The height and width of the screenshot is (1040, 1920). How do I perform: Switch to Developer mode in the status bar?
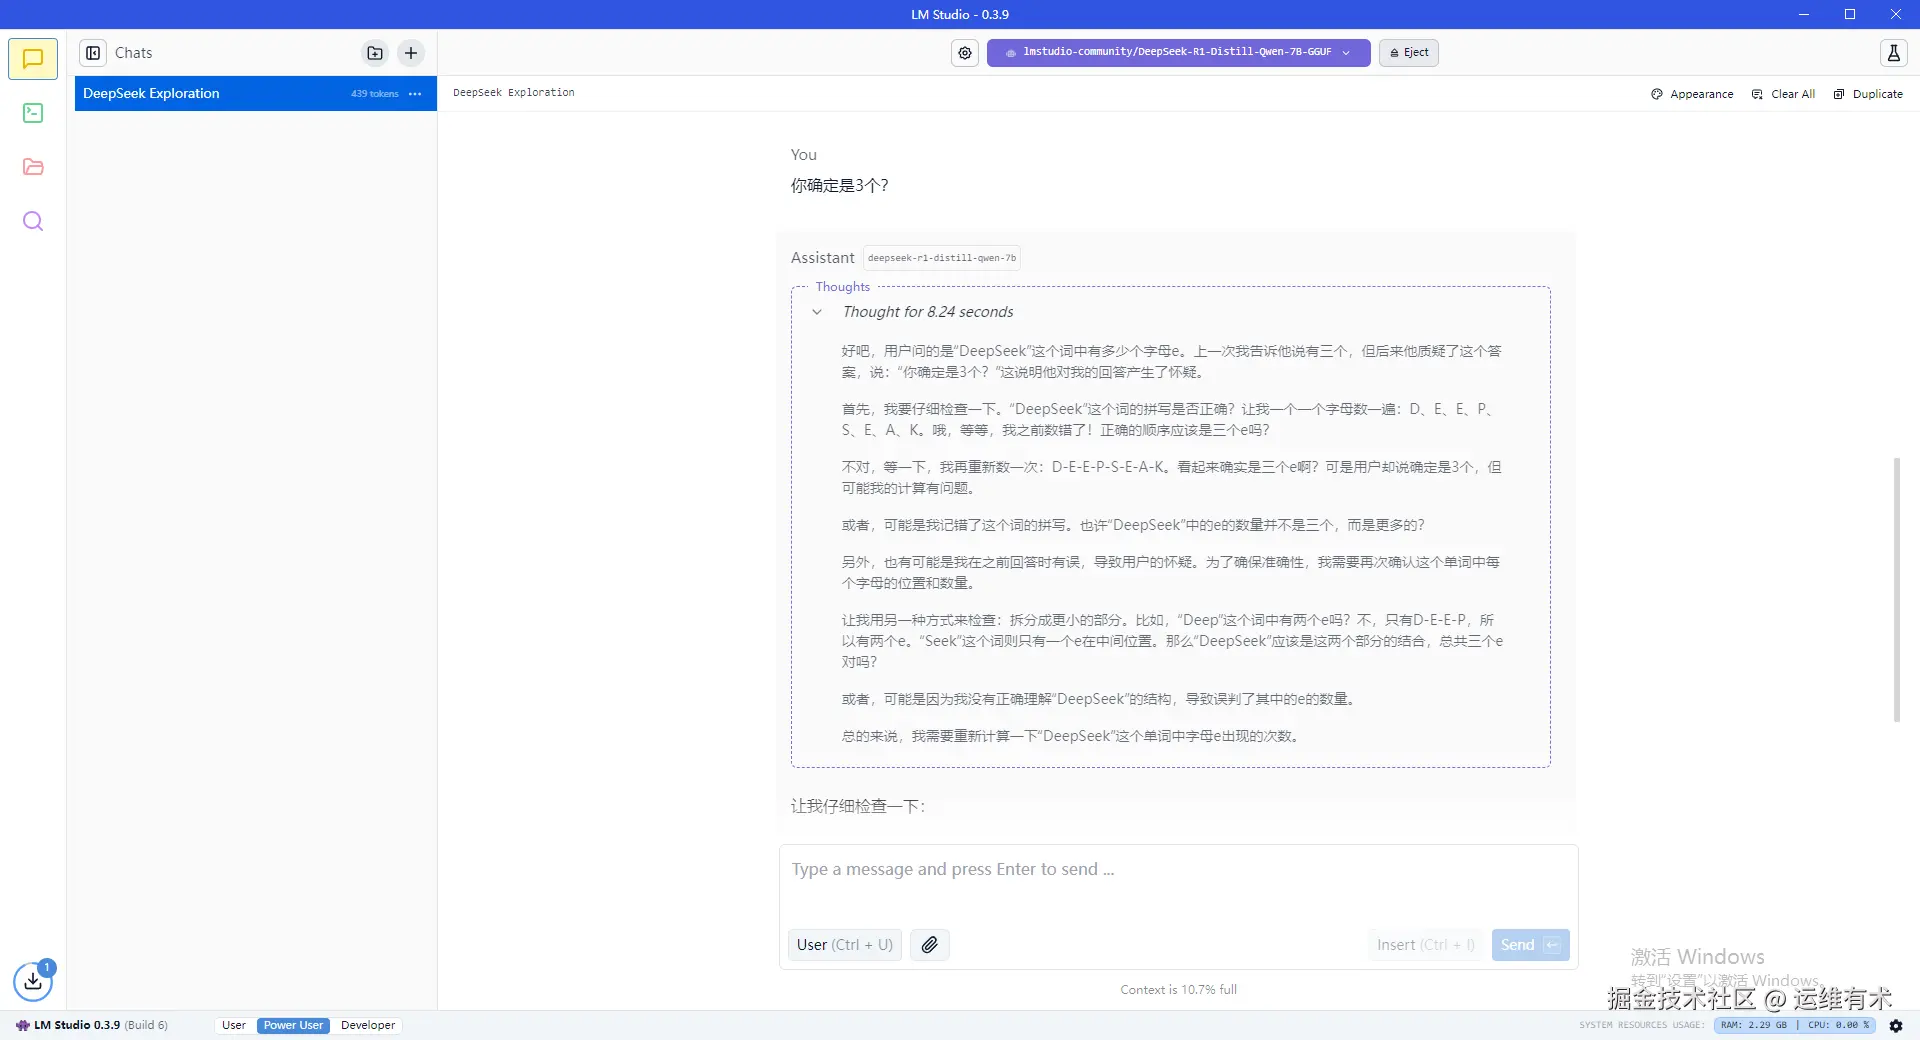(367, 1025)
